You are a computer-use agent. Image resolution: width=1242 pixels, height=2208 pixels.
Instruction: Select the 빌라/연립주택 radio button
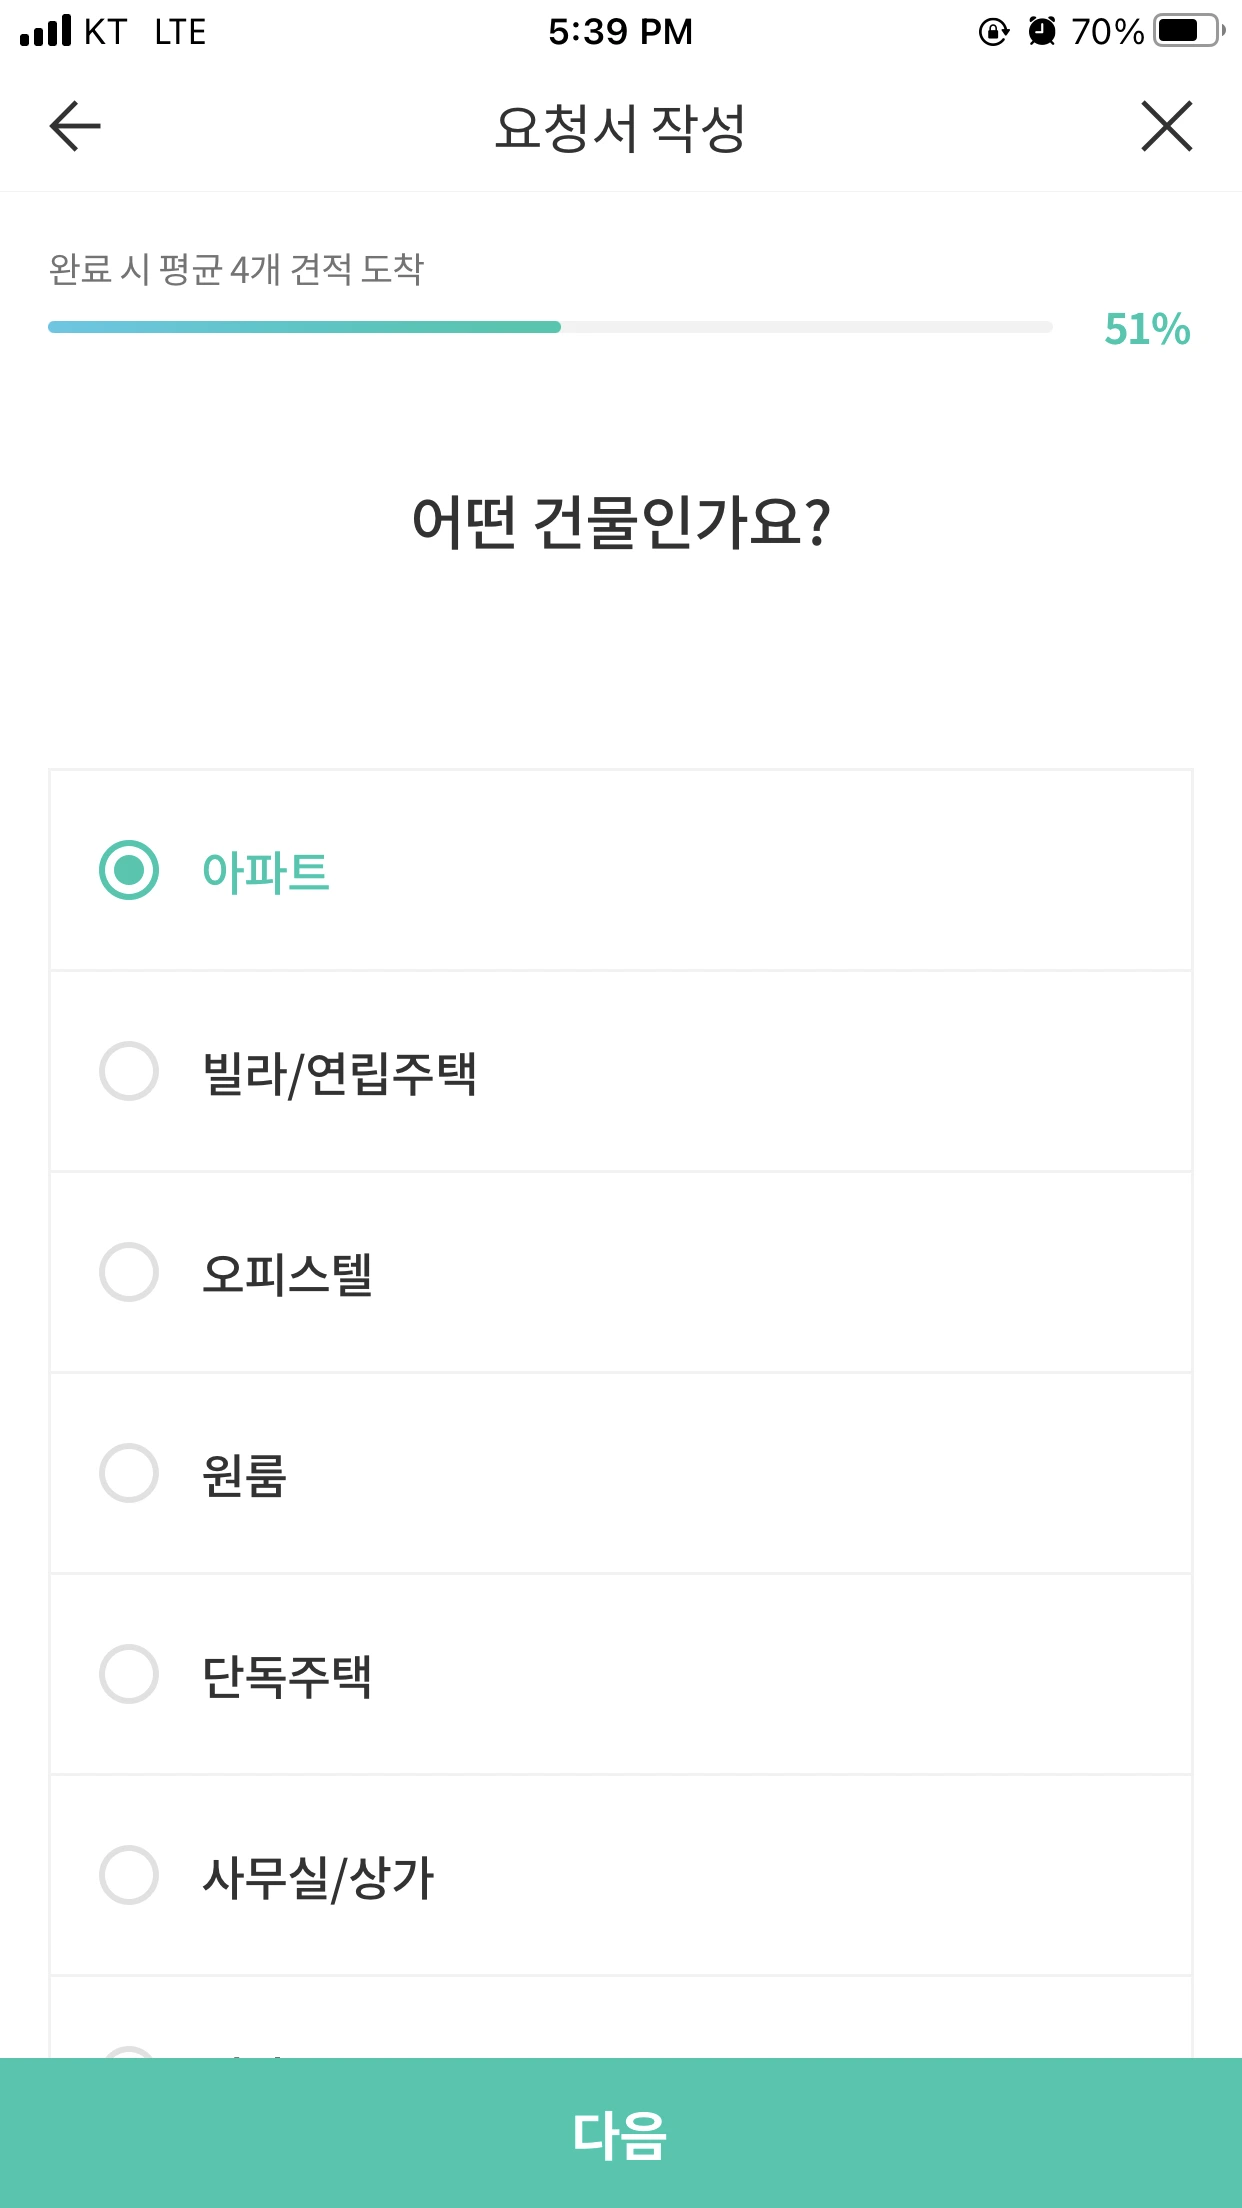pyautogui.click(x=129, y=1071)
